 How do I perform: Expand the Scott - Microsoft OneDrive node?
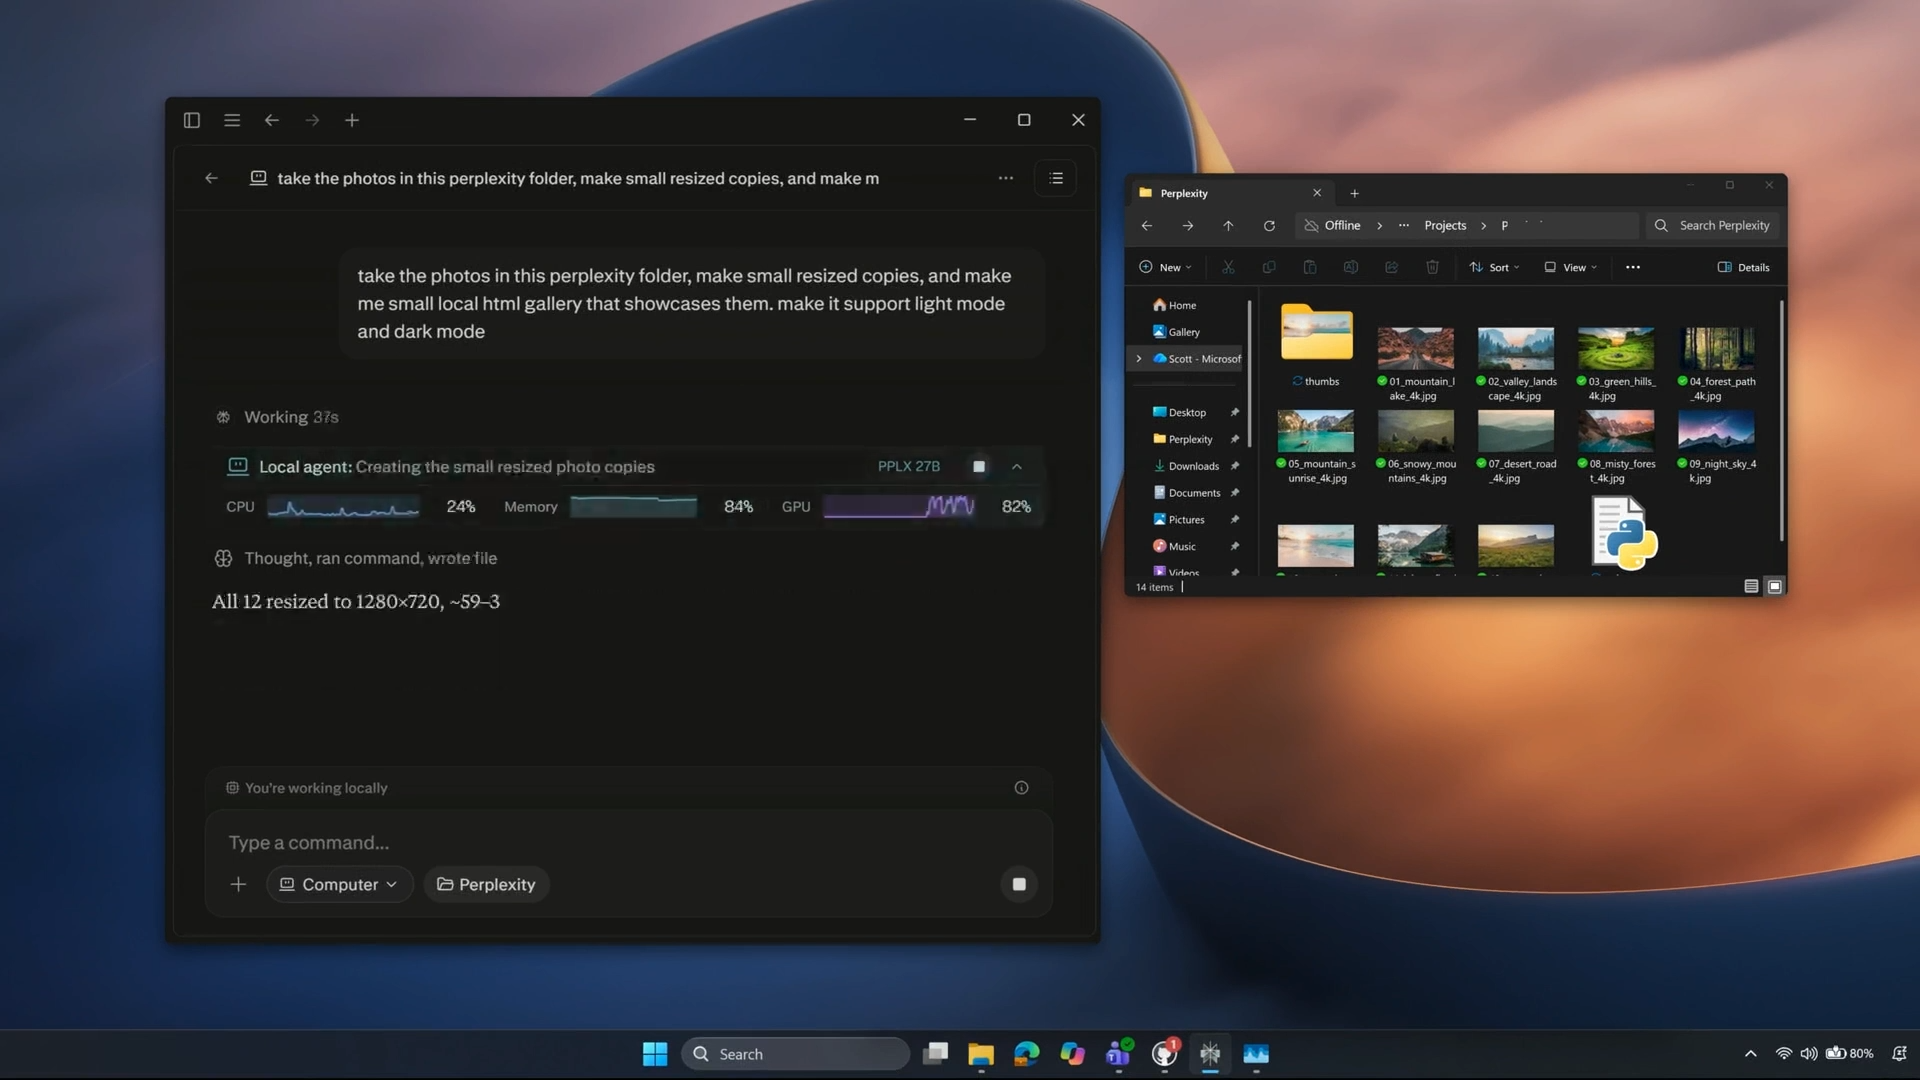coord(1138,359)
